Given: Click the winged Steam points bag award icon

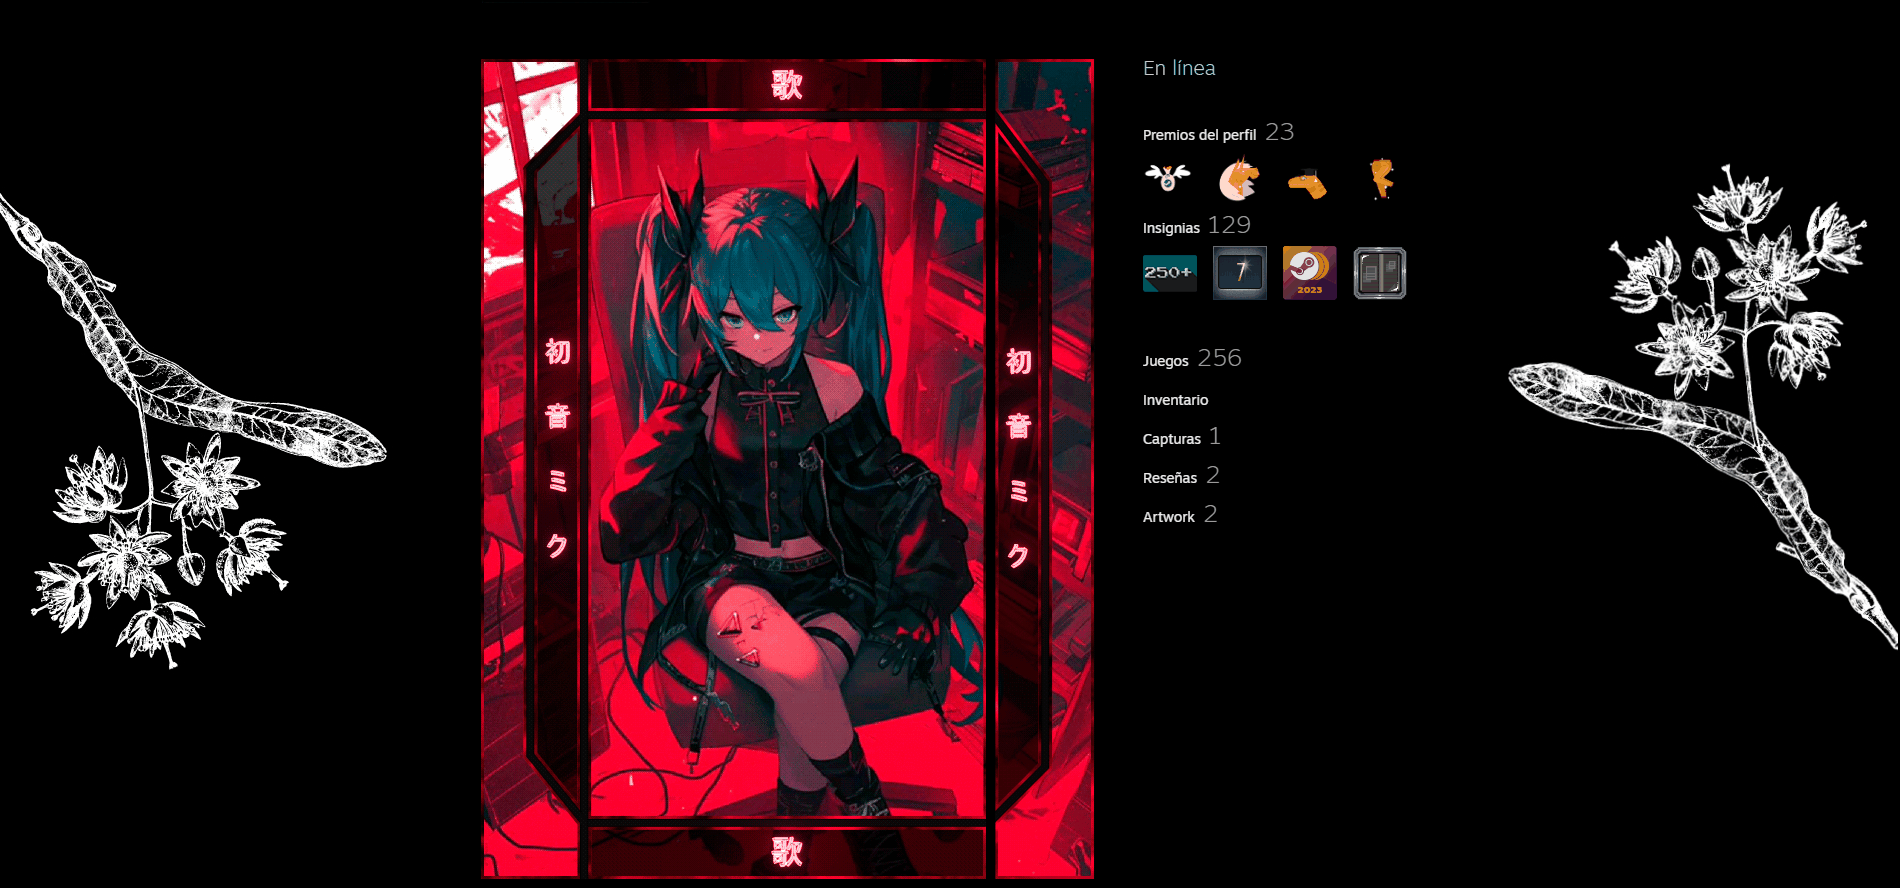Looking at the screenshot, I should (x=1167, y=178).
